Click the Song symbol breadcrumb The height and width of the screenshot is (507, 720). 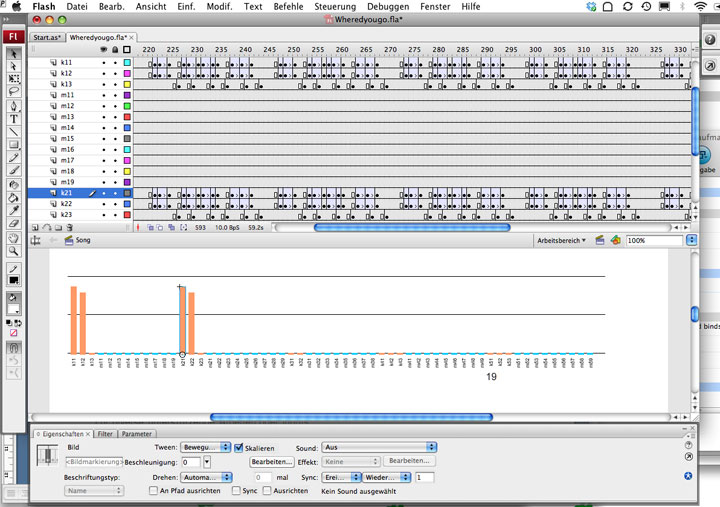[x=78, y=240]
